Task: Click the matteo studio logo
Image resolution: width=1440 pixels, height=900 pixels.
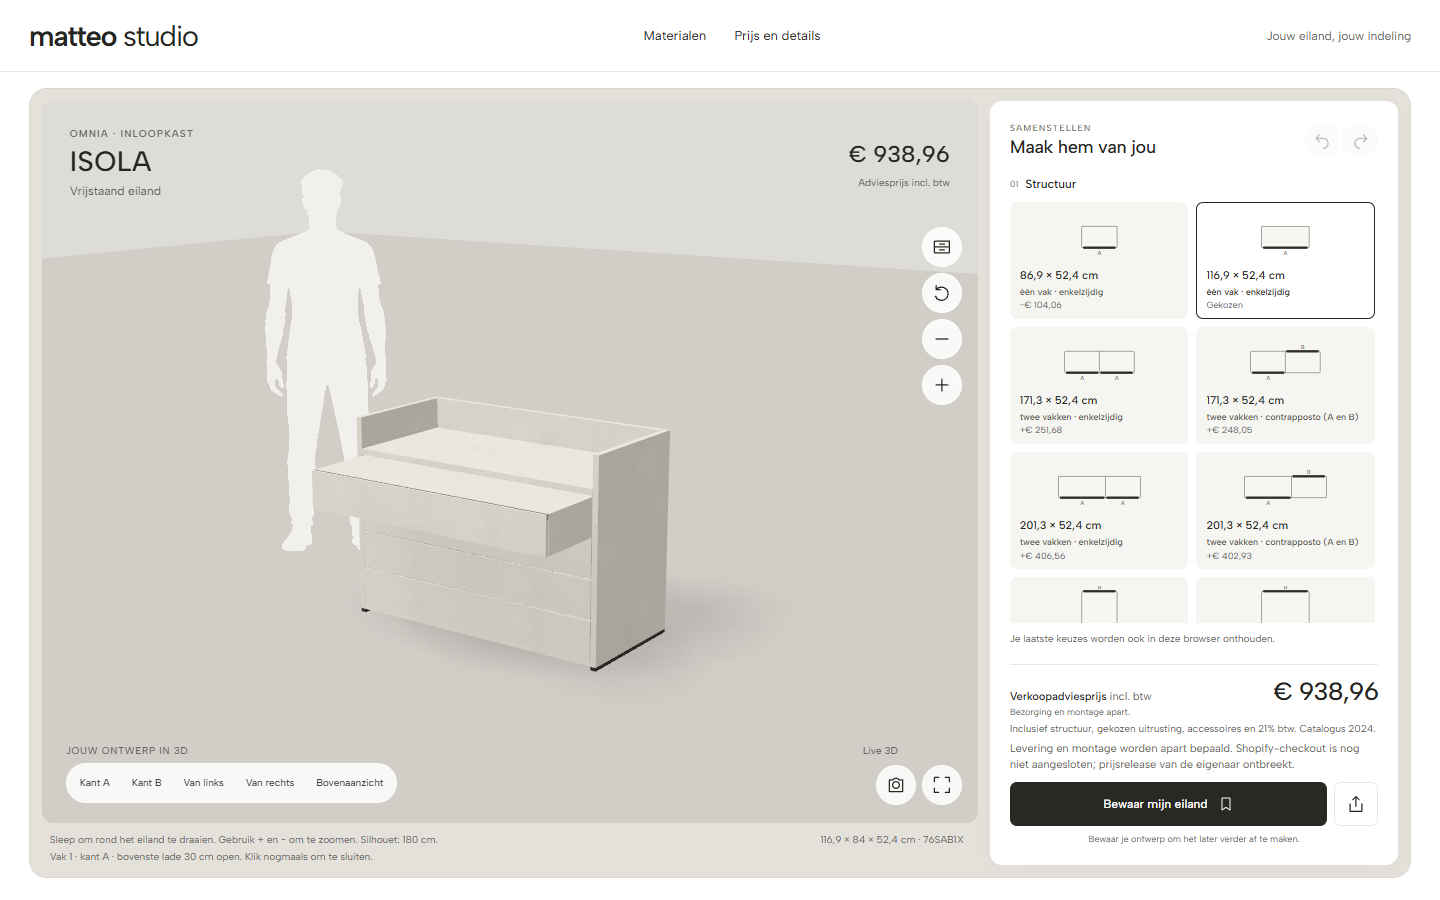Action: (x=114, y=37)
